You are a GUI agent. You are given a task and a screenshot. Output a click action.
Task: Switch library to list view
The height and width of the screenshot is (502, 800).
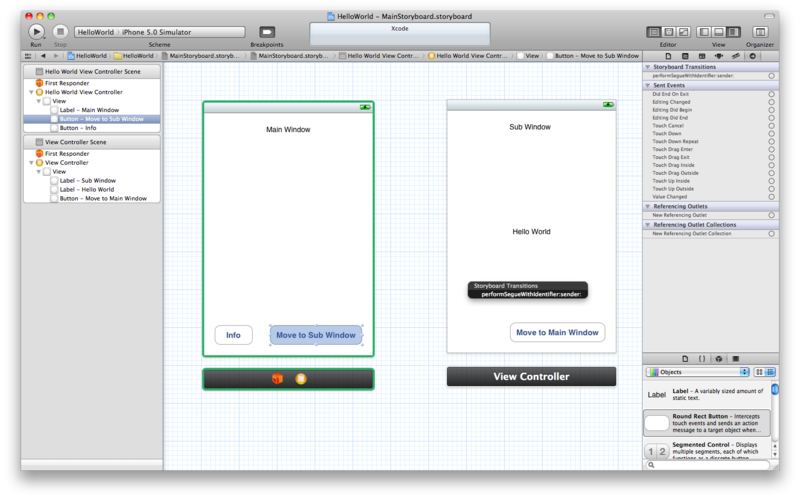pos(770,372)
